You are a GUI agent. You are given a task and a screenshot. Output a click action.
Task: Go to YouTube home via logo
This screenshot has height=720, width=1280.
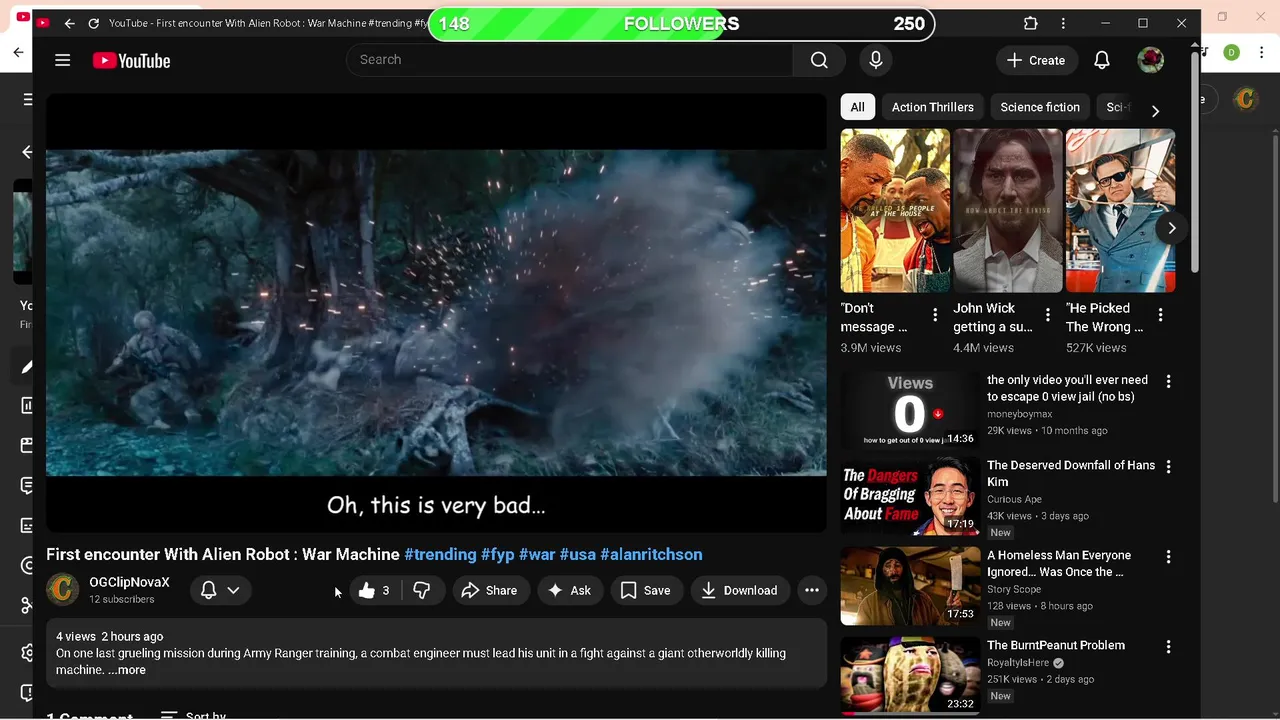(x=131, y=61)
